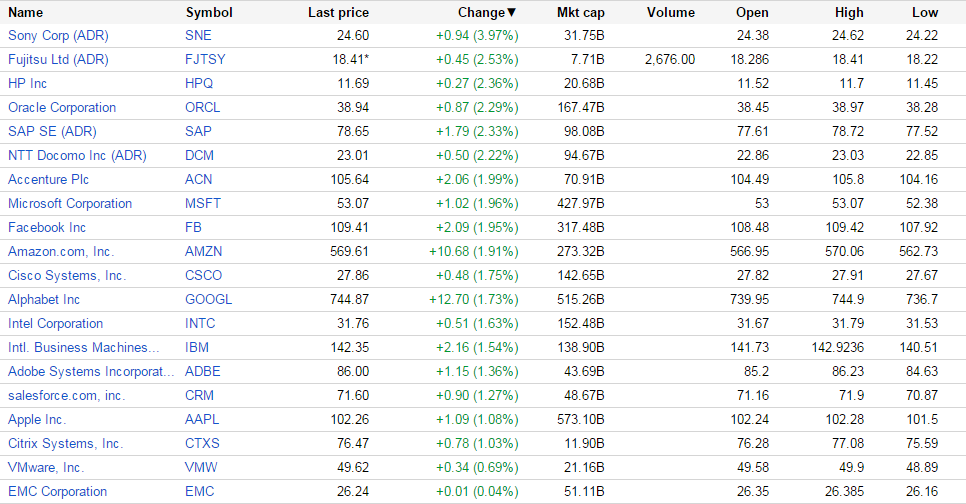Sort table by Symbol header
Screen dimensions: 966x504
[x=209, y=13]
